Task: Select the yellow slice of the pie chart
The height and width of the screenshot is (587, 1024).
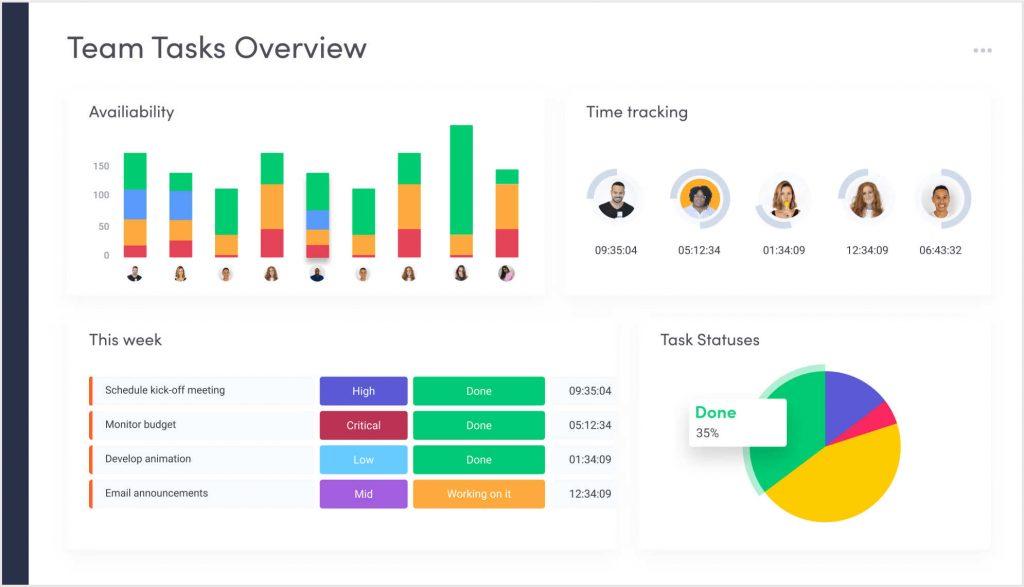Action: click(x=850, y=480)
